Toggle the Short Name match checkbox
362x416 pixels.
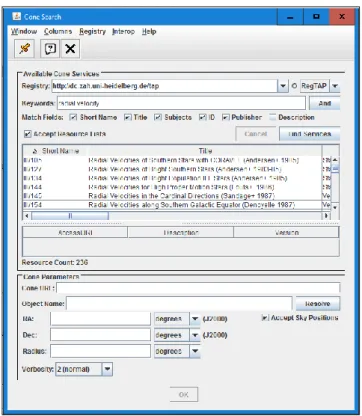click(x=73, y=117)
